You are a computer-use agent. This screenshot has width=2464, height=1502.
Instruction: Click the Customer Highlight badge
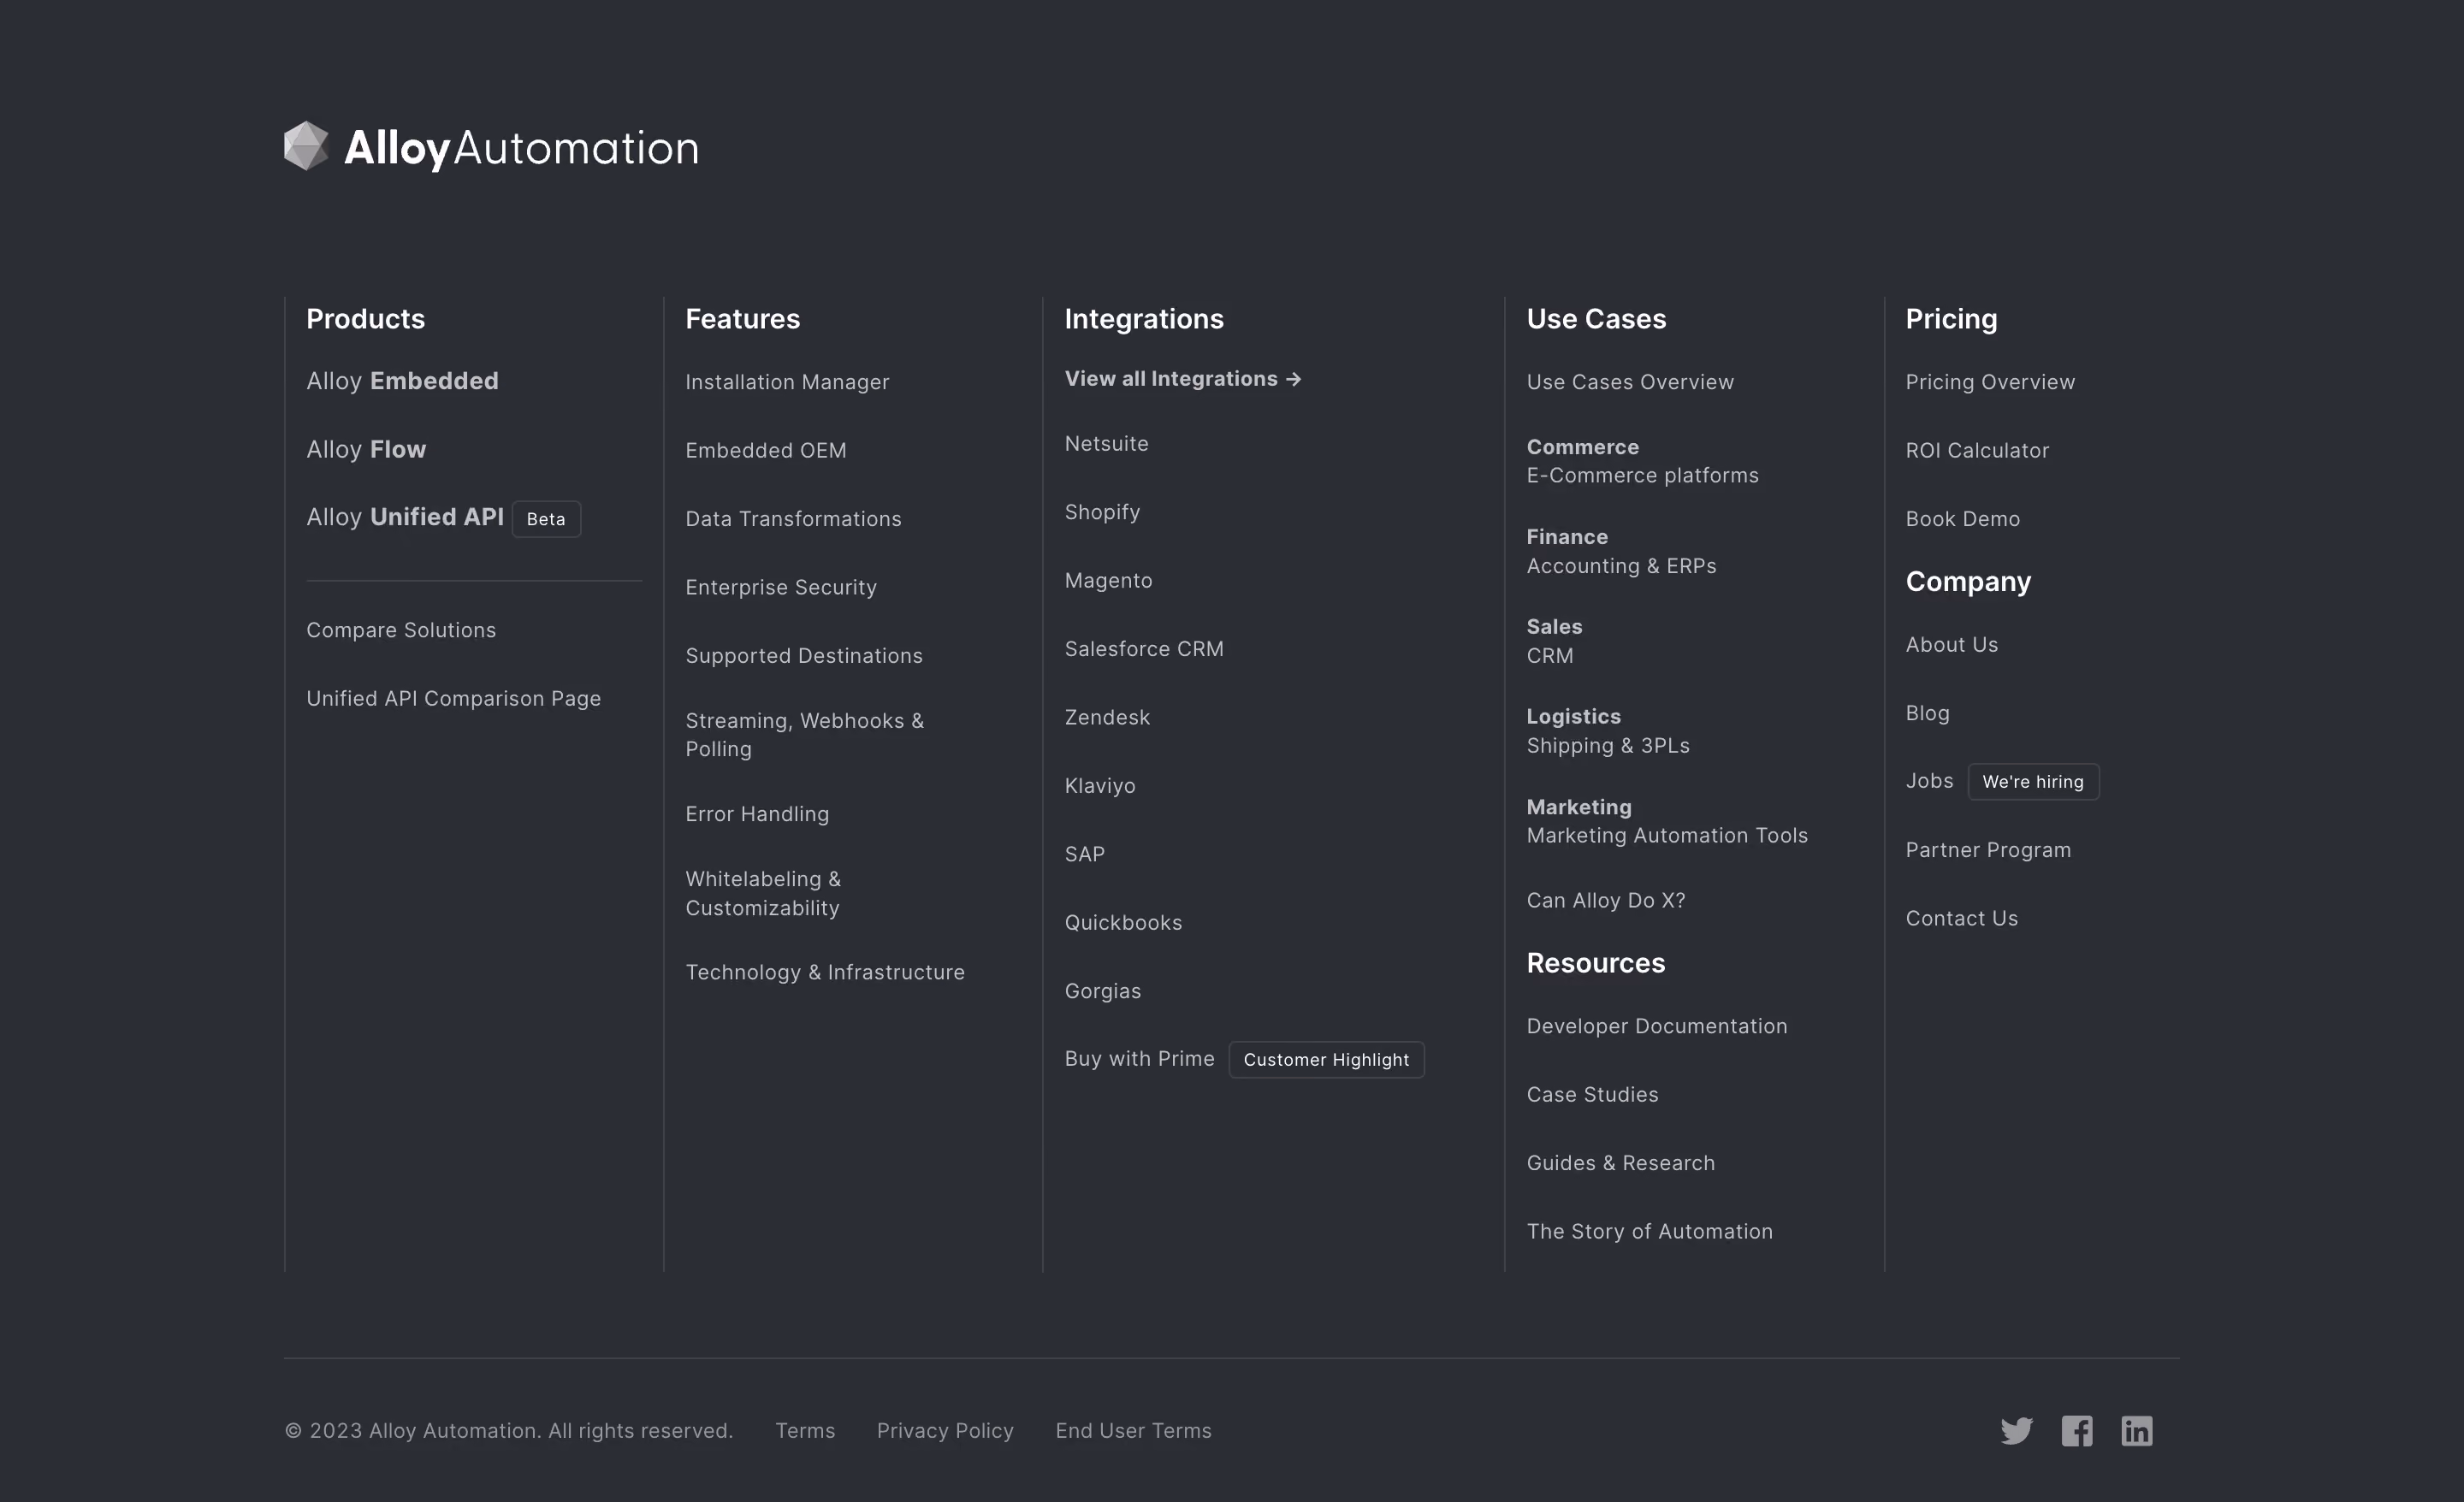click(1326, 1060)
